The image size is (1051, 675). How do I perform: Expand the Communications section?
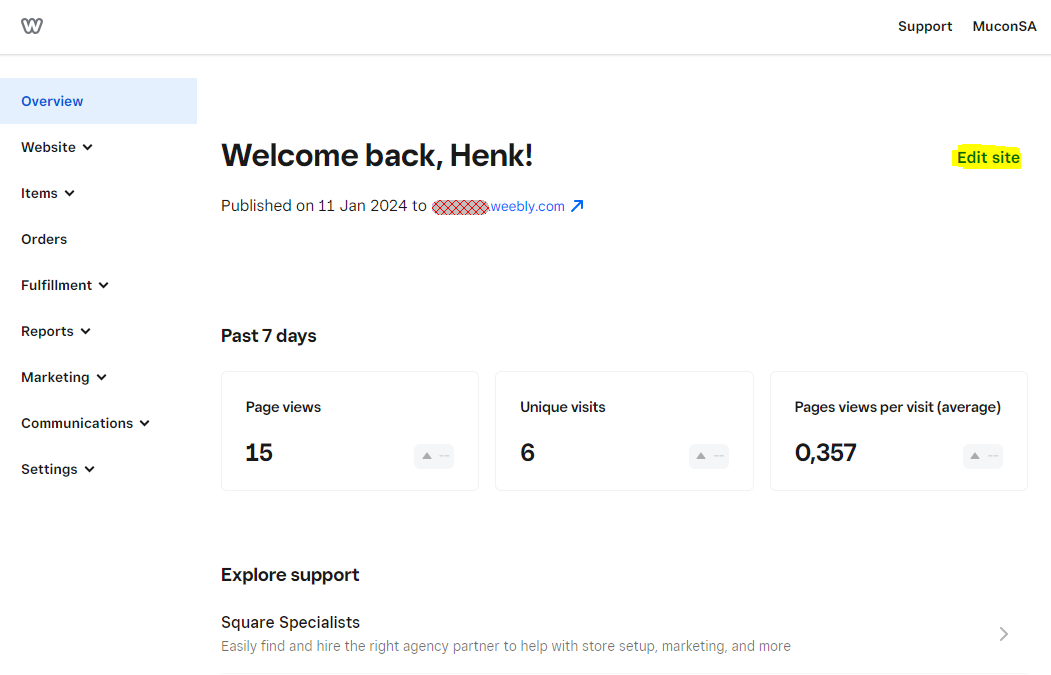click(x=85, y=423)
